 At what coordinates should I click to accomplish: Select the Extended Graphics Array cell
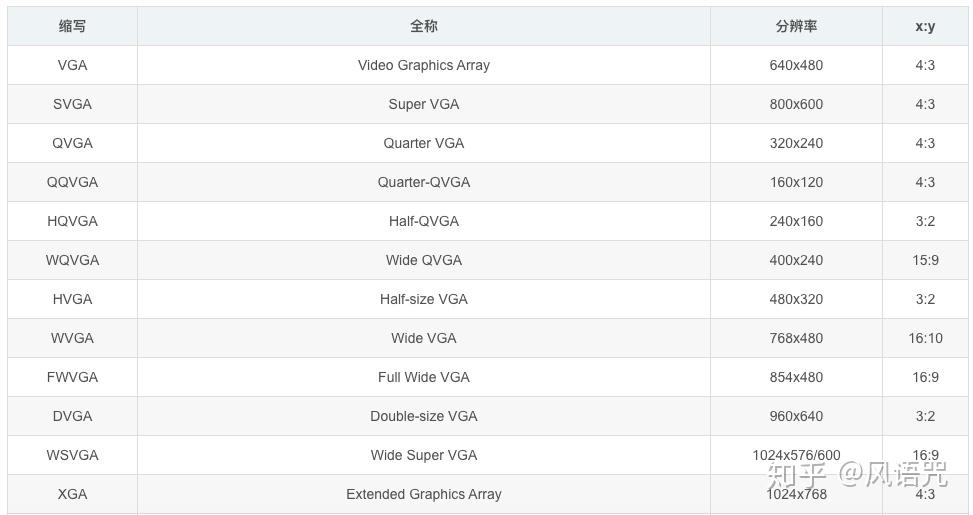pyautogui.click(x=423, y=494)
